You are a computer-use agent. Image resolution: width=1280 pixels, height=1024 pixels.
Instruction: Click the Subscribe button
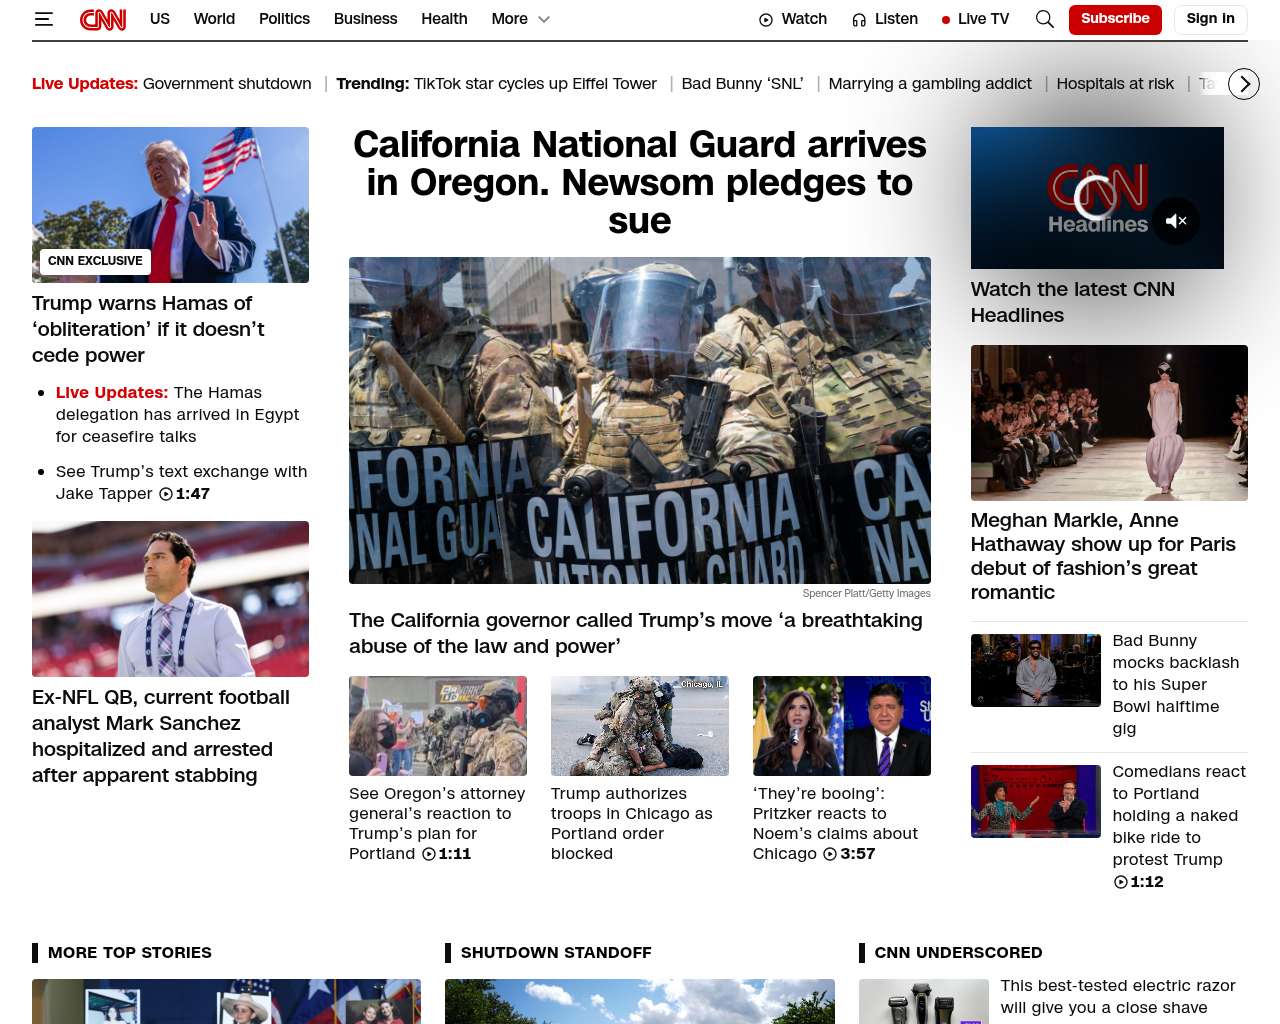tap(1115, 19)
